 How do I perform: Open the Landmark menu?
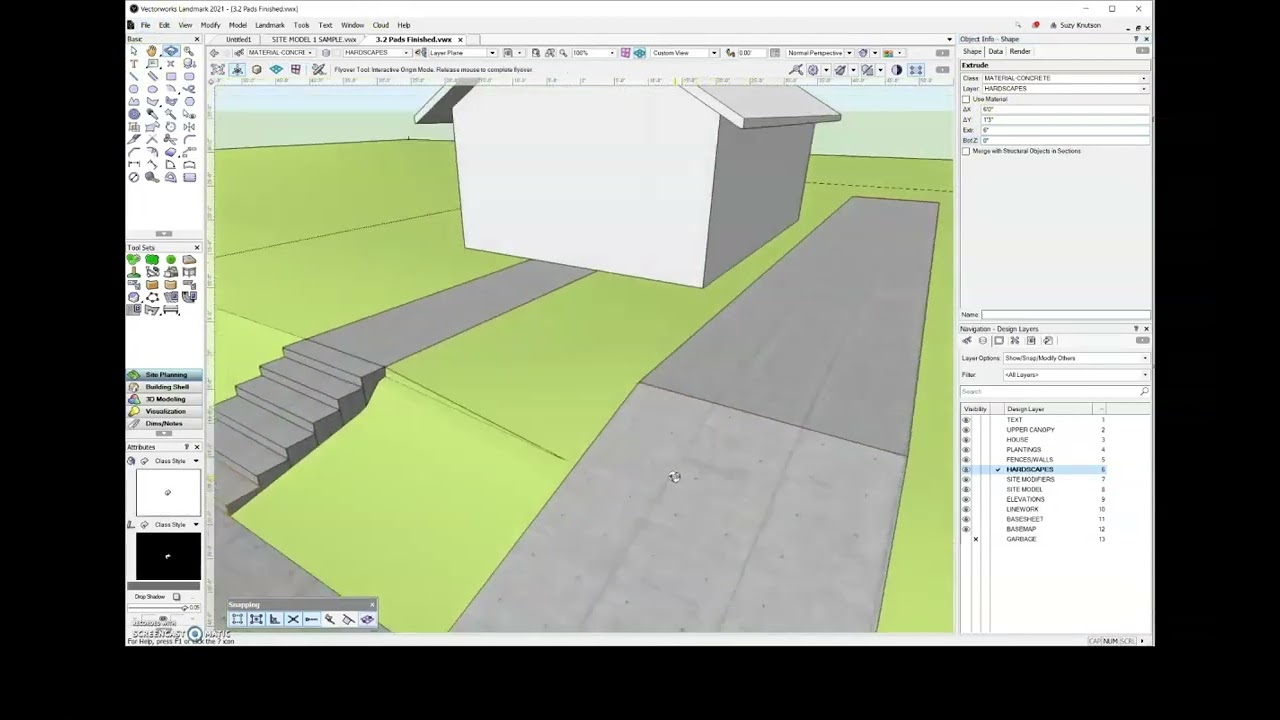tap(269, 25)
